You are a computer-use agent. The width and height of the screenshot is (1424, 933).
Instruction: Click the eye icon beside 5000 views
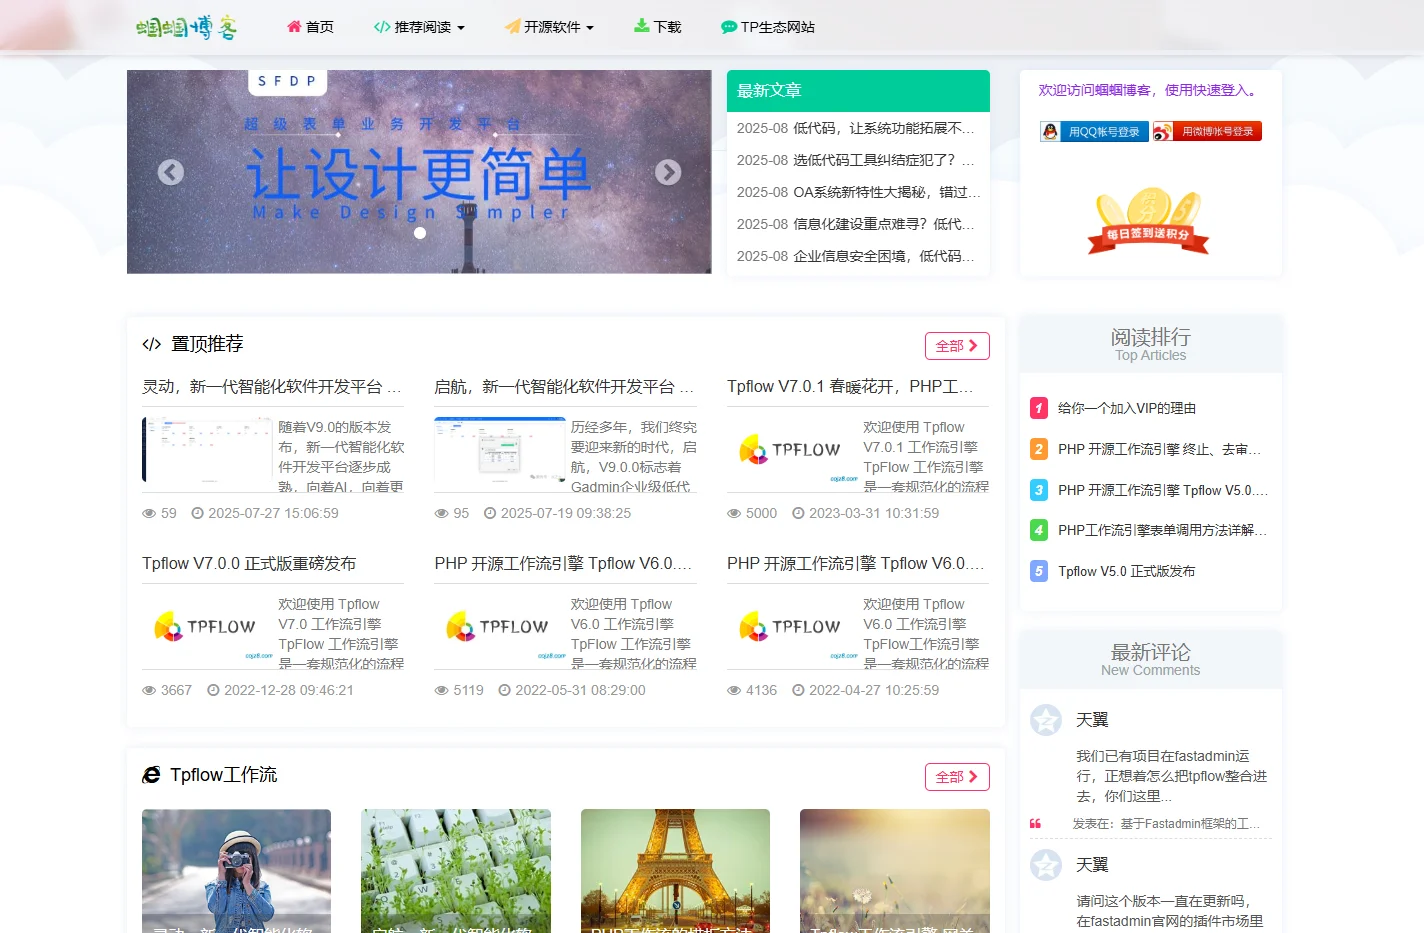(734, 513)
